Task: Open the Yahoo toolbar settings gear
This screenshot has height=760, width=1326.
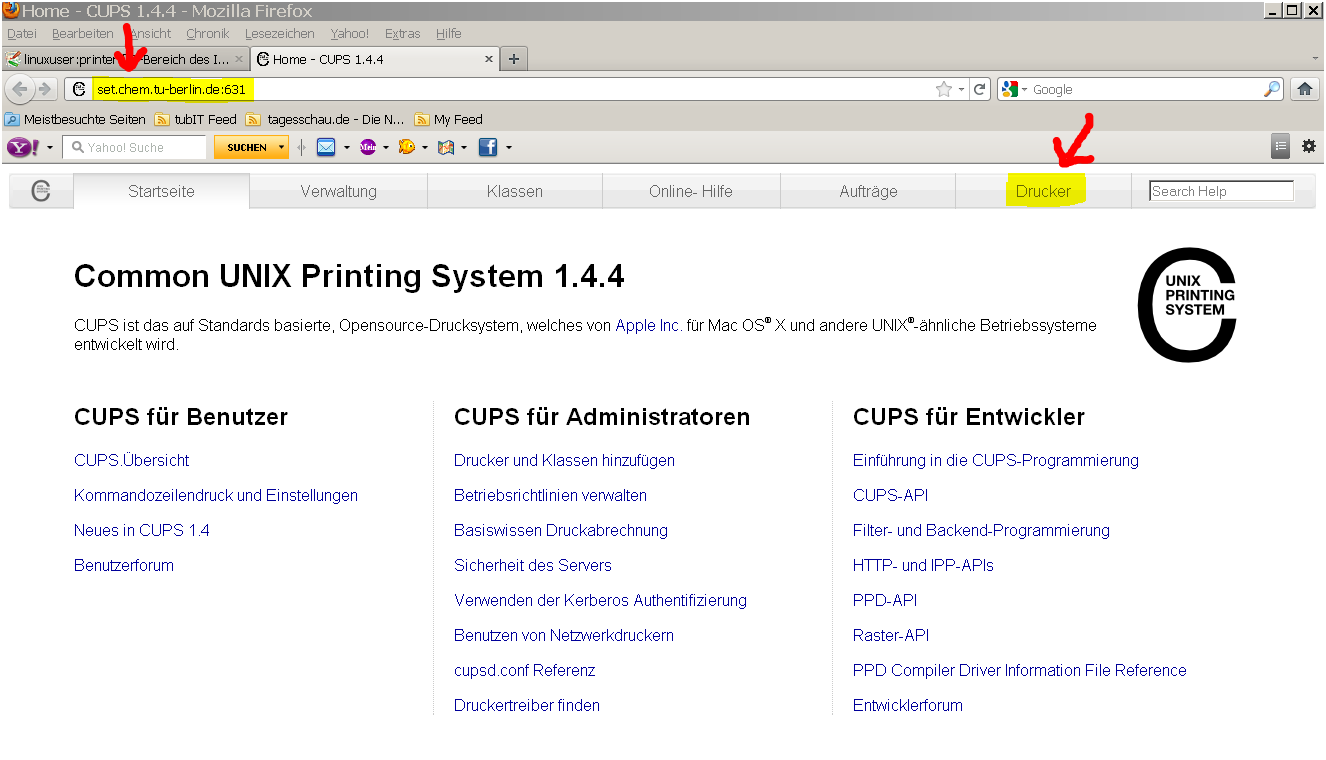Action: coord(1308,147)
